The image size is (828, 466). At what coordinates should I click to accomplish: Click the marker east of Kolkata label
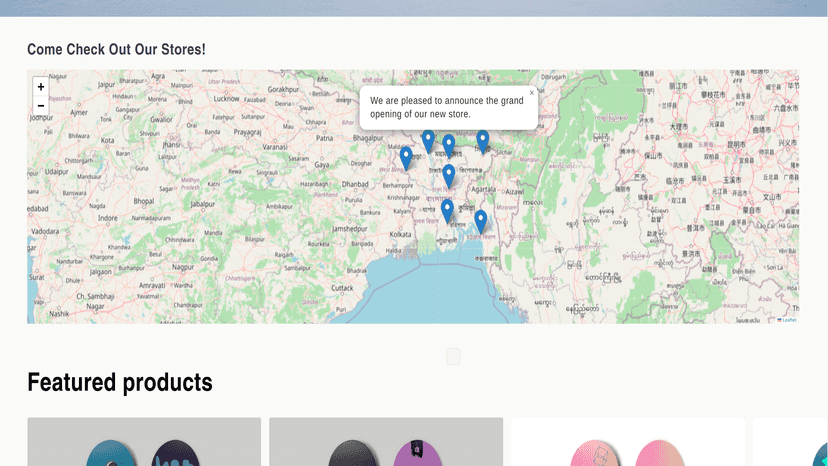tap(447, 211)
